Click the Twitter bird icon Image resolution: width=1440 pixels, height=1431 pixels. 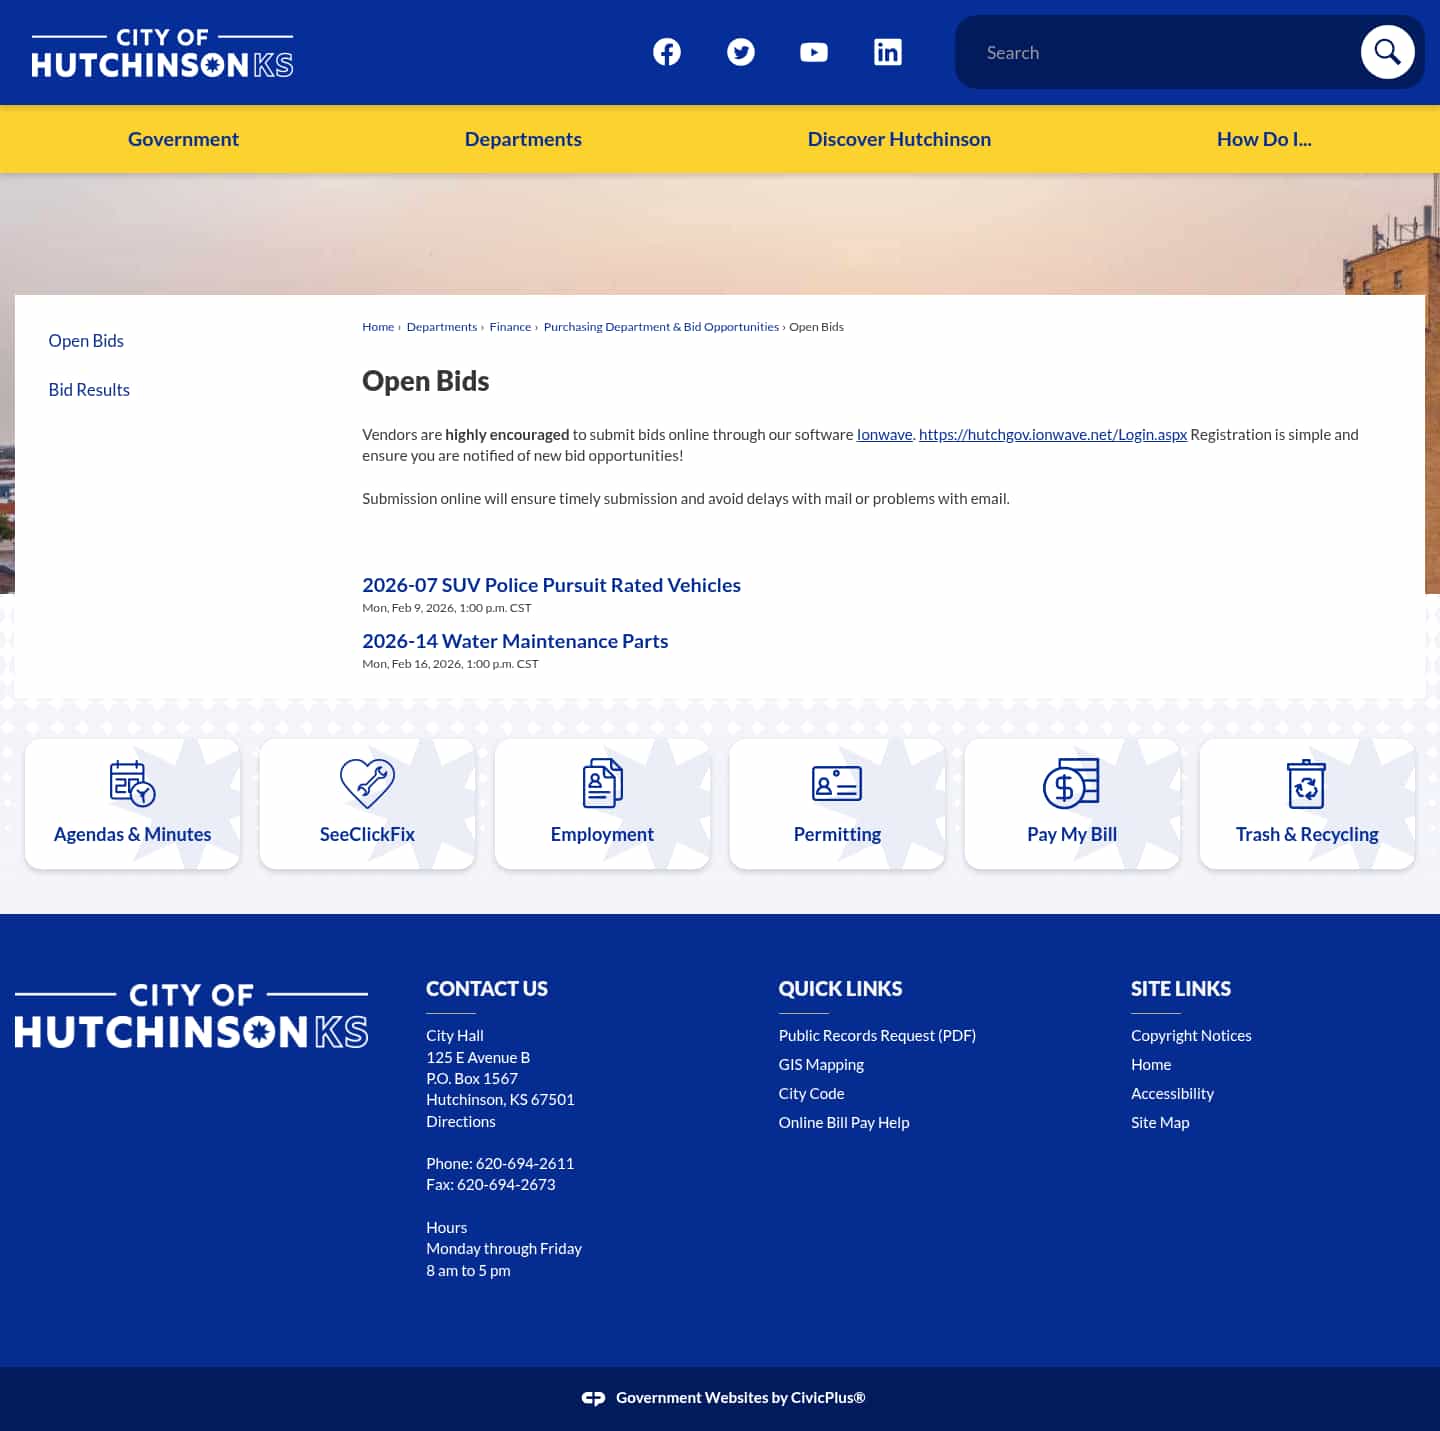[x=740, y=51]
